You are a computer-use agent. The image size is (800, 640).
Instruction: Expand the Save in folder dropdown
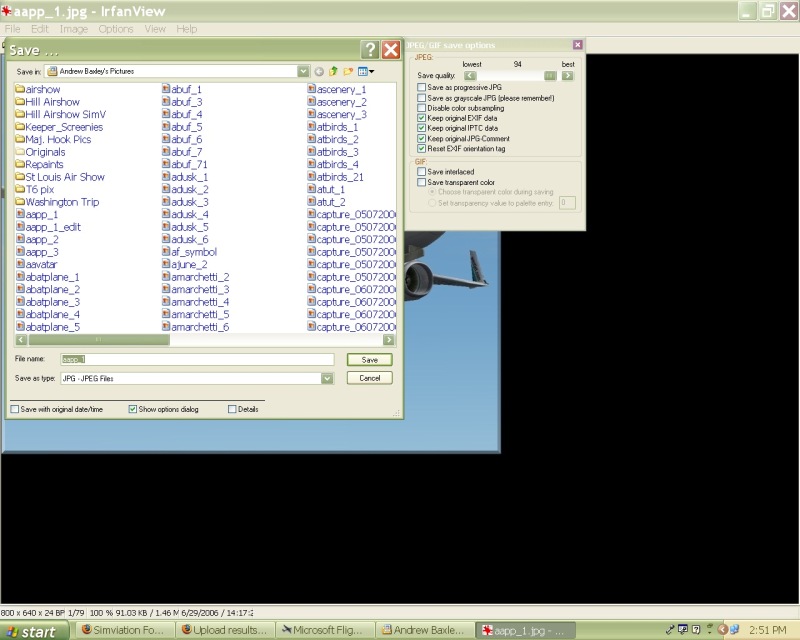[303, 72]
